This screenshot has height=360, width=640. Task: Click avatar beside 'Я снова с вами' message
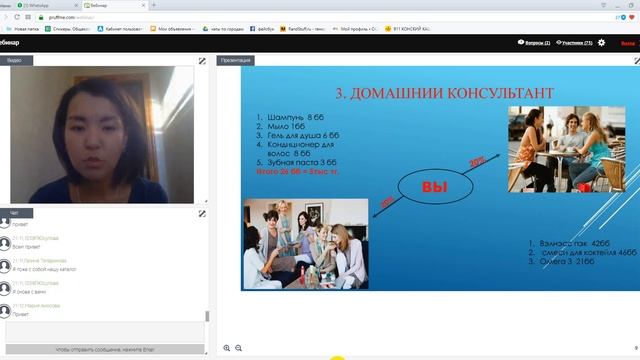(5, 288)
